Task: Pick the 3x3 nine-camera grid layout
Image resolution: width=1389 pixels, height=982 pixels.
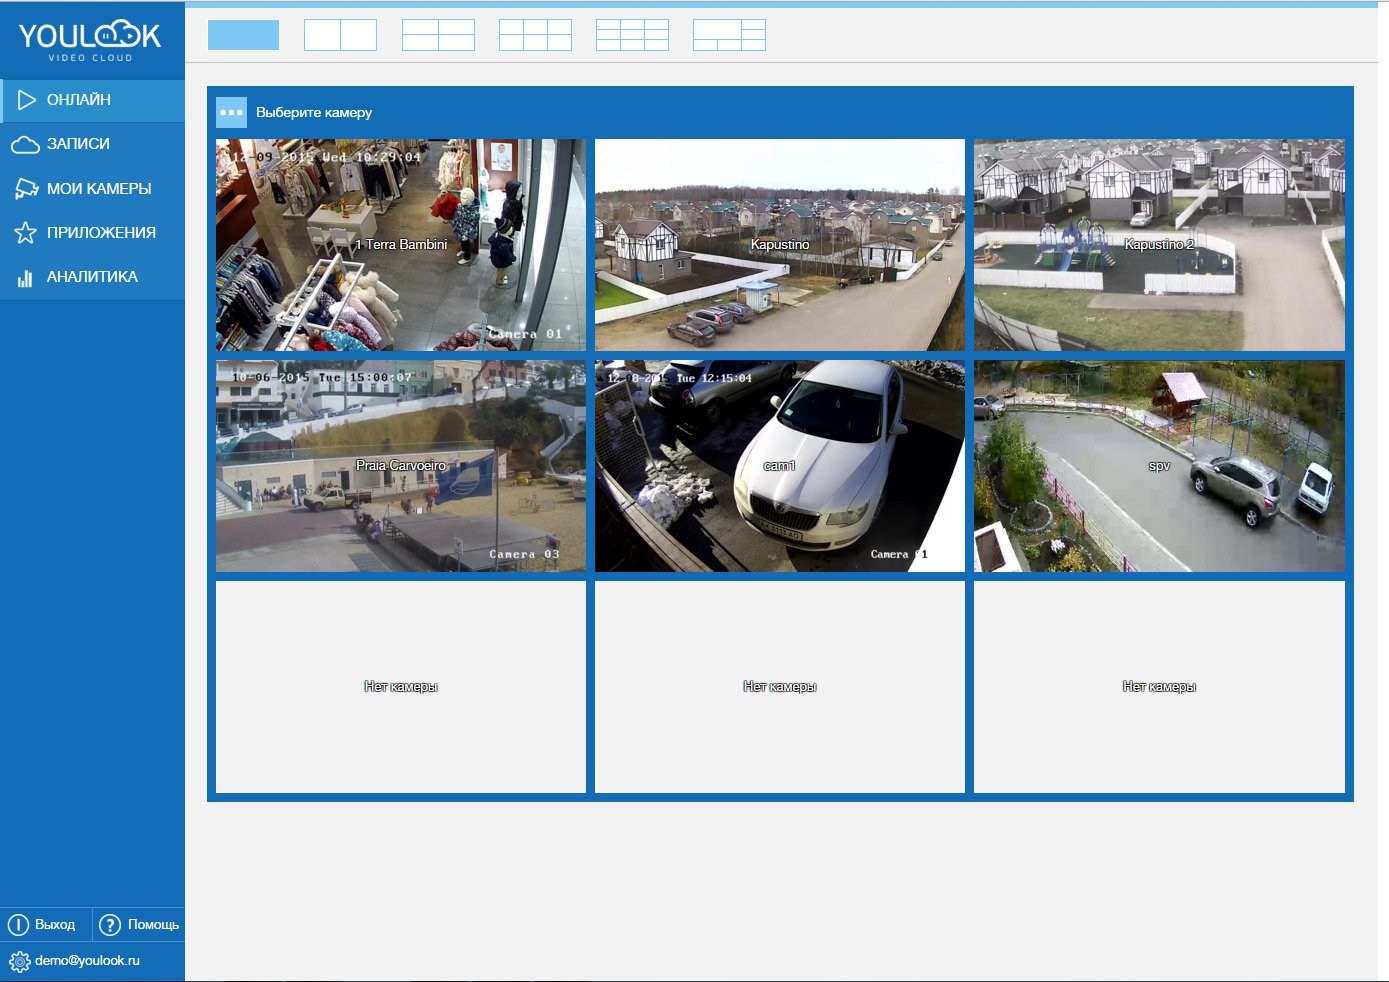Action: coord(632,35)
